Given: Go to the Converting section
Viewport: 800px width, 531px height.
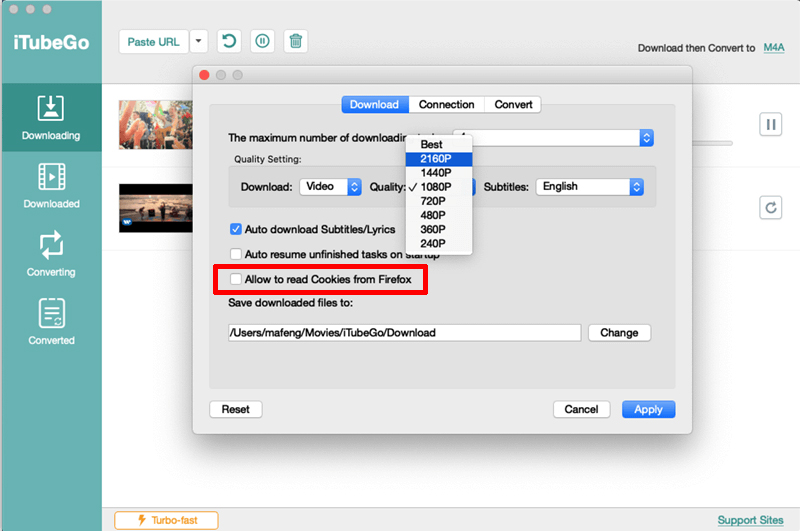Looking at the screenshot, I should pos(51,254).
